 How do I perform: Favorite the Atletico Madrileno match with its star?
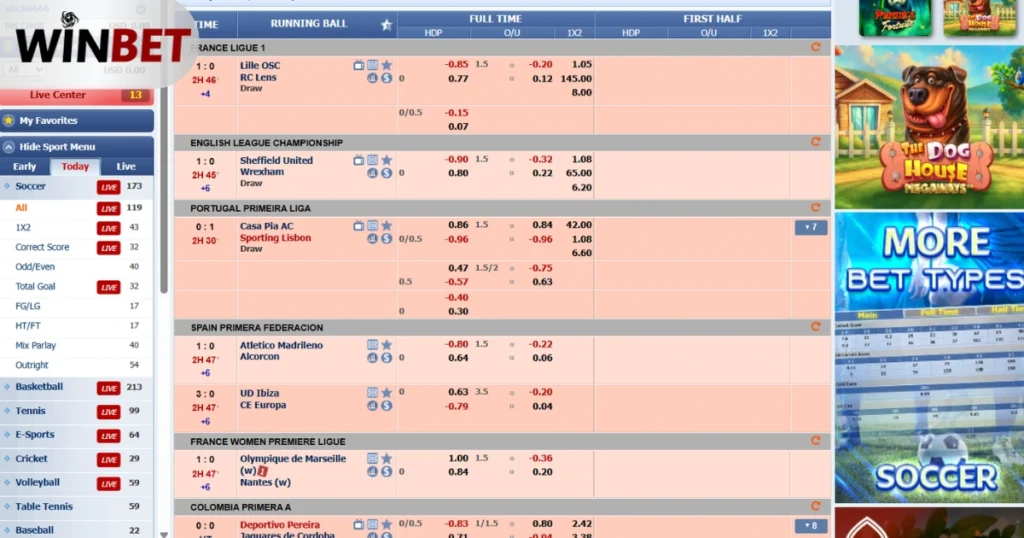(x=387, y=345)
